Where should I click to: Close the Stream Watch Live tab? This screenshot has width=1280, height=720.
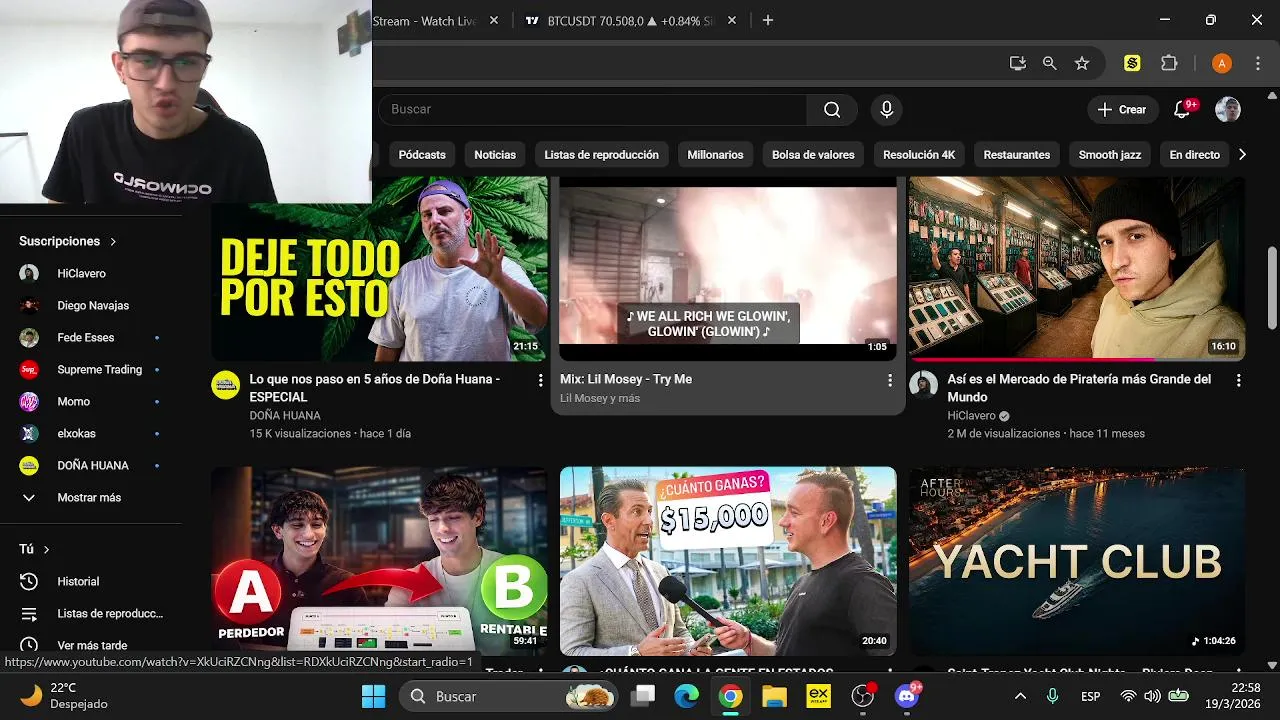[494, 20]
